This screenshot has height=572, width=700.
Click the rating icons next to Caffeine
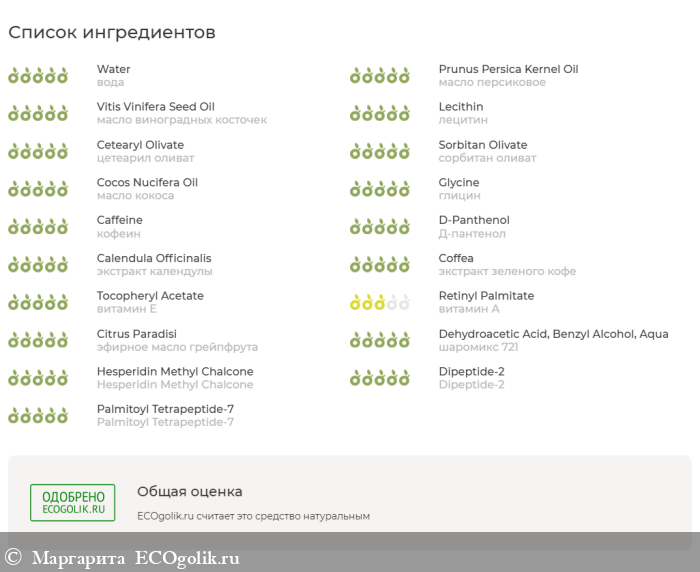pyautogui.click(x=38, y=226)
